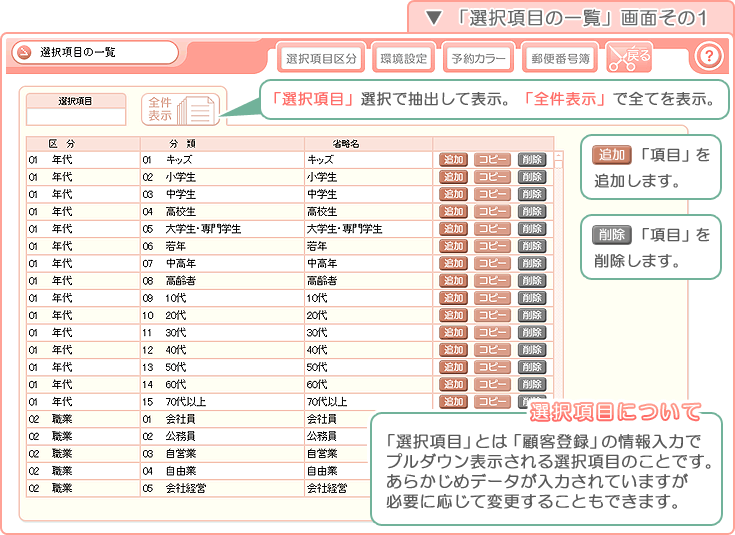735x535 pixels.
Task: Click コピー on the 若年 row
Action: tap(492, 246)
